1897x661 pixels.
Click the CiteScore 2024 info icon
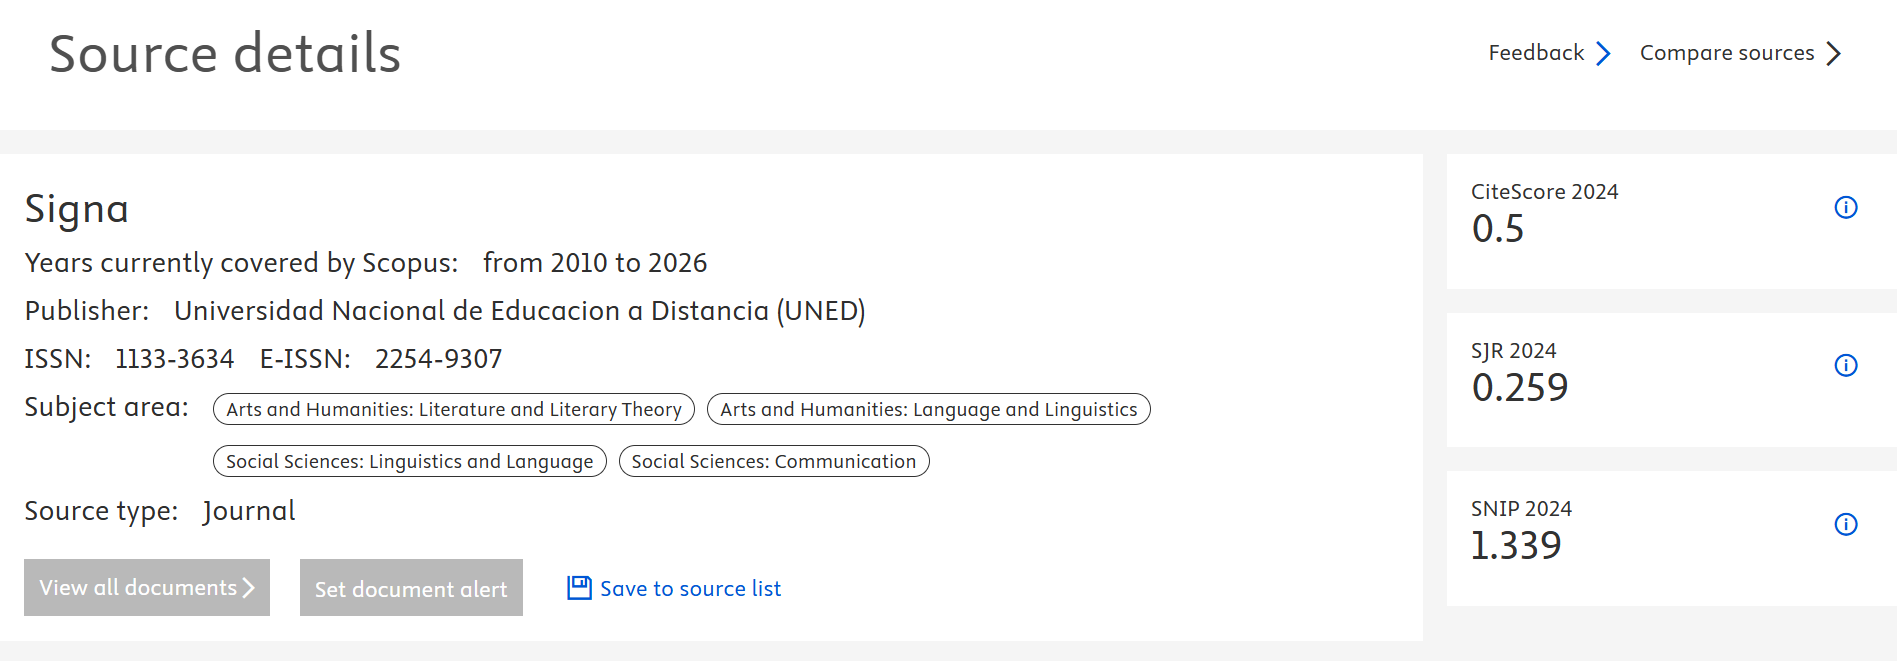point(1845,207)
